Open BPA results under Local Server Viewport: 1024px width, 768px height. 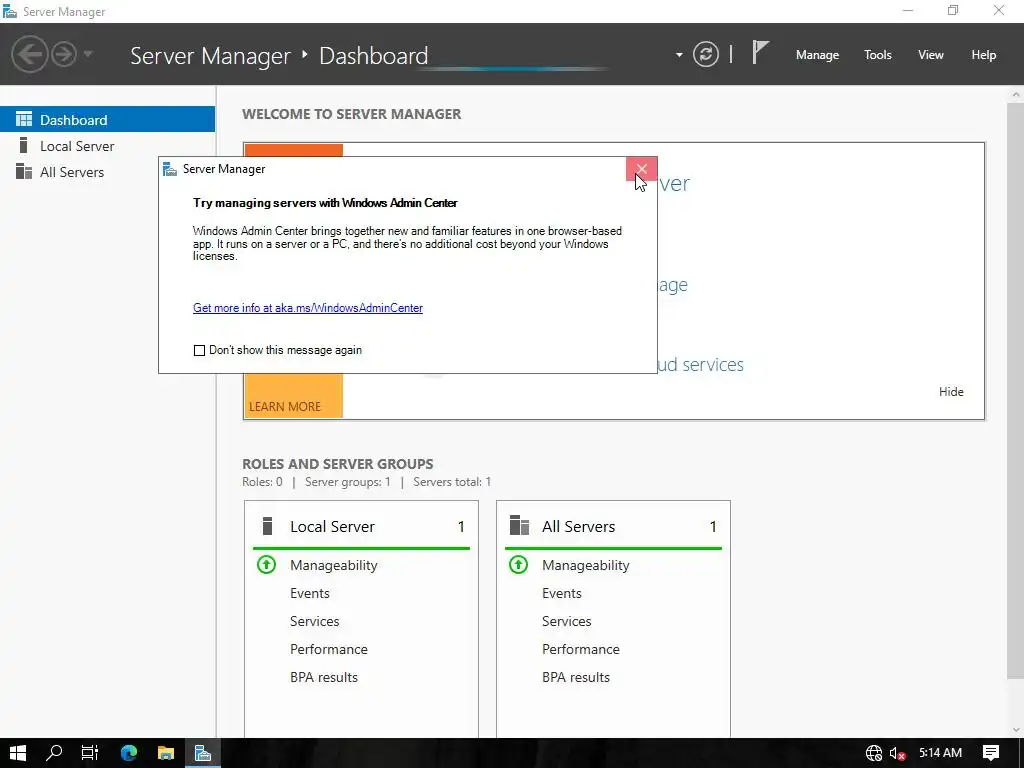click(324, 677)
